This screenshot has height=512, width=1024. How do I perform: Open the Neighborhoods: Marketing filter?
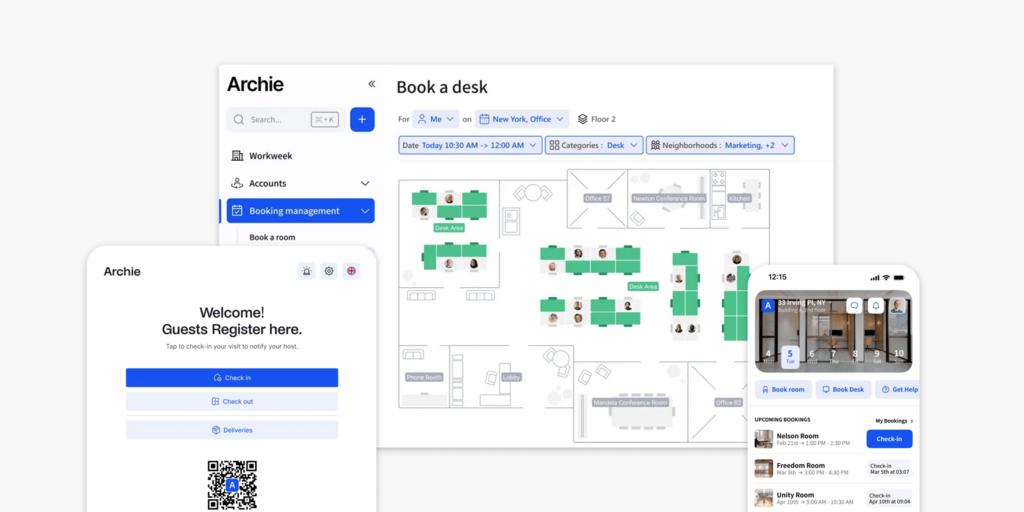(720, 145)
